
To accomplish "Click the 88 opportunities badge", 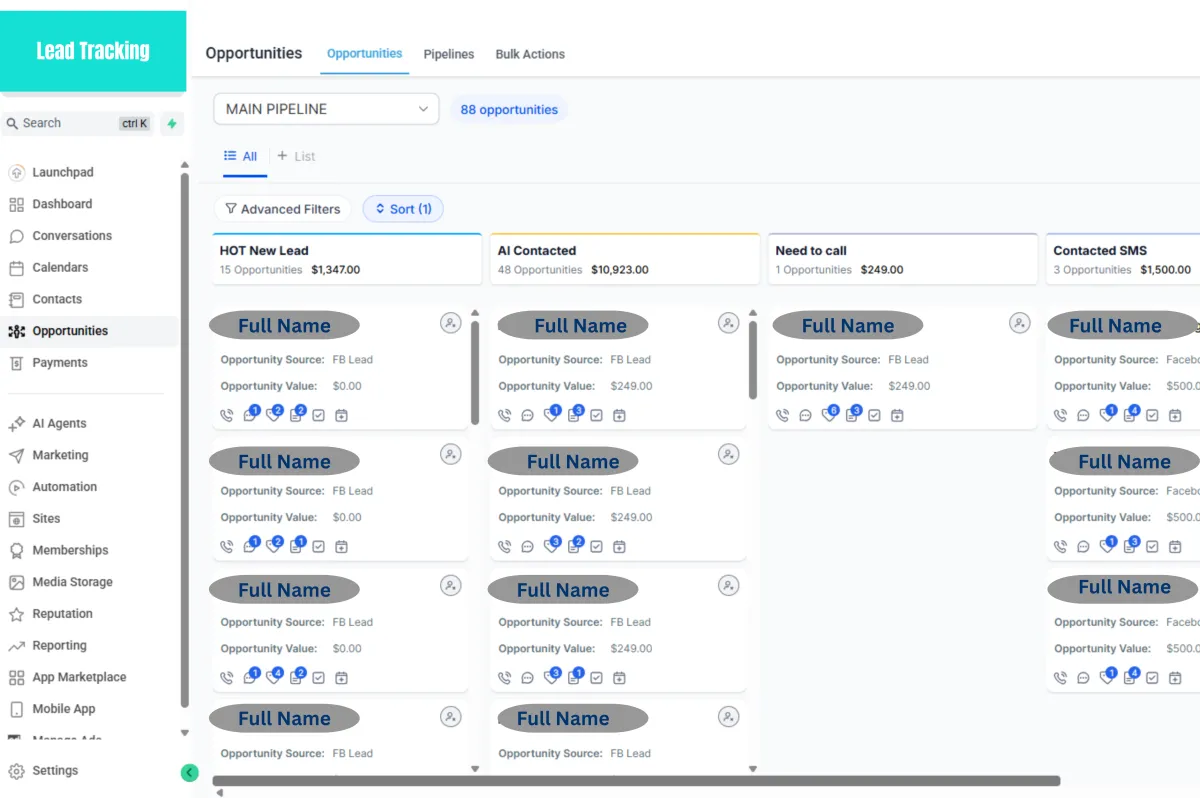I will click(x=509, y=110).
